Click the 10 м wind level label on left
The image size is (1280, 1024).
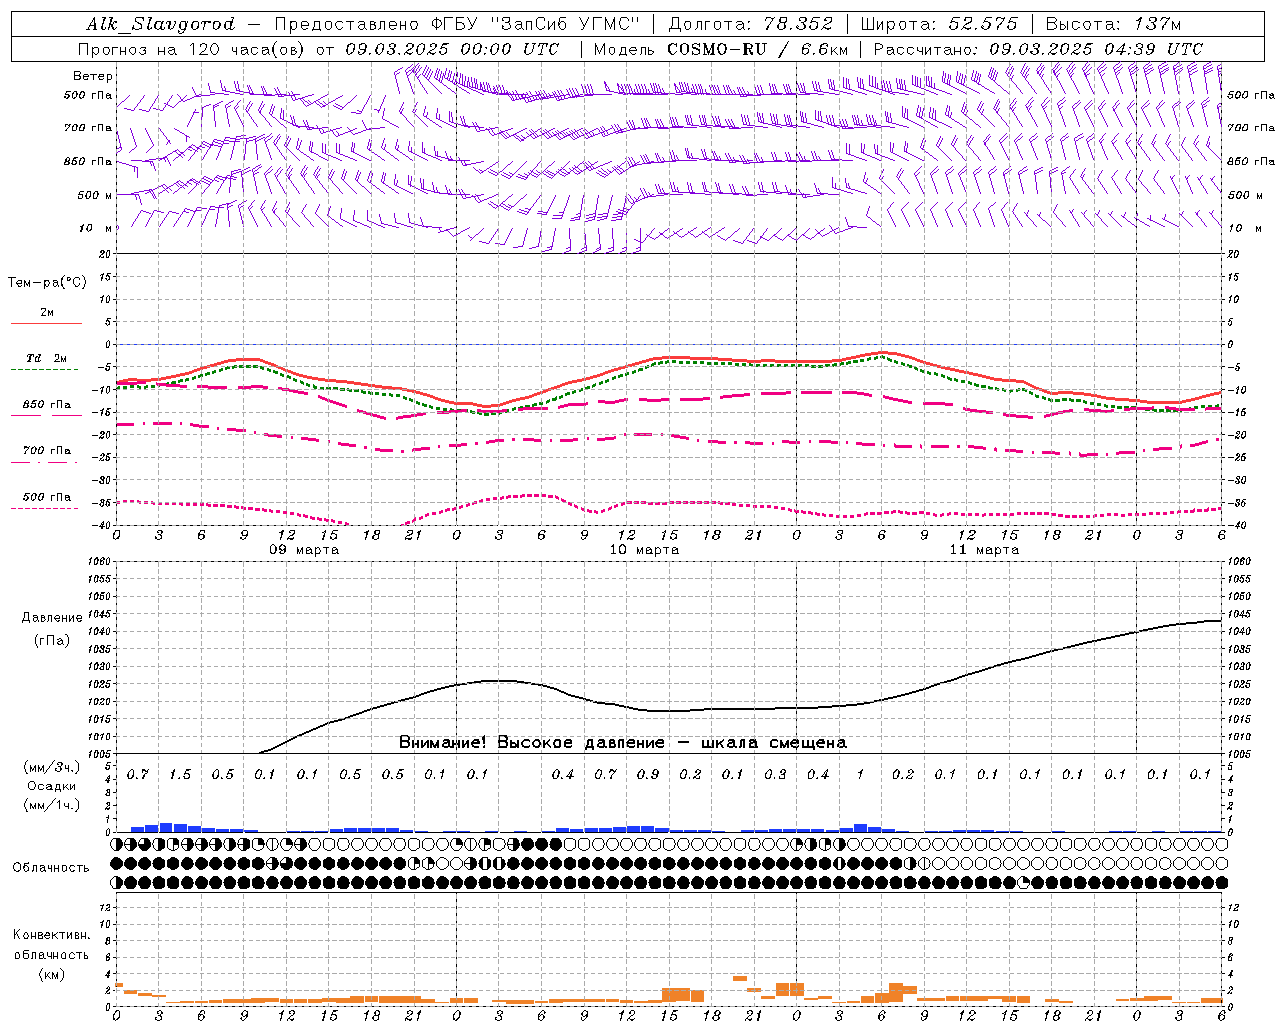(97, 229)
